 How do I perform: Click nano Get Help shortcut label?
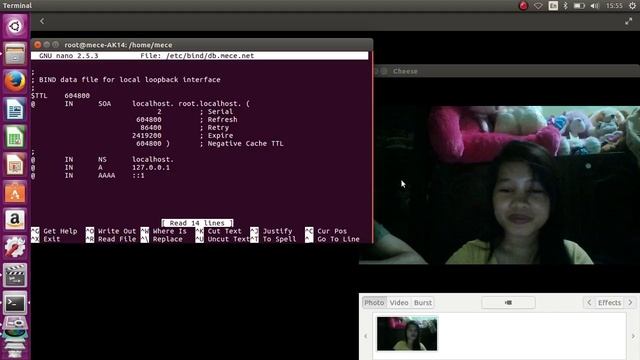(x=60, y=231)
